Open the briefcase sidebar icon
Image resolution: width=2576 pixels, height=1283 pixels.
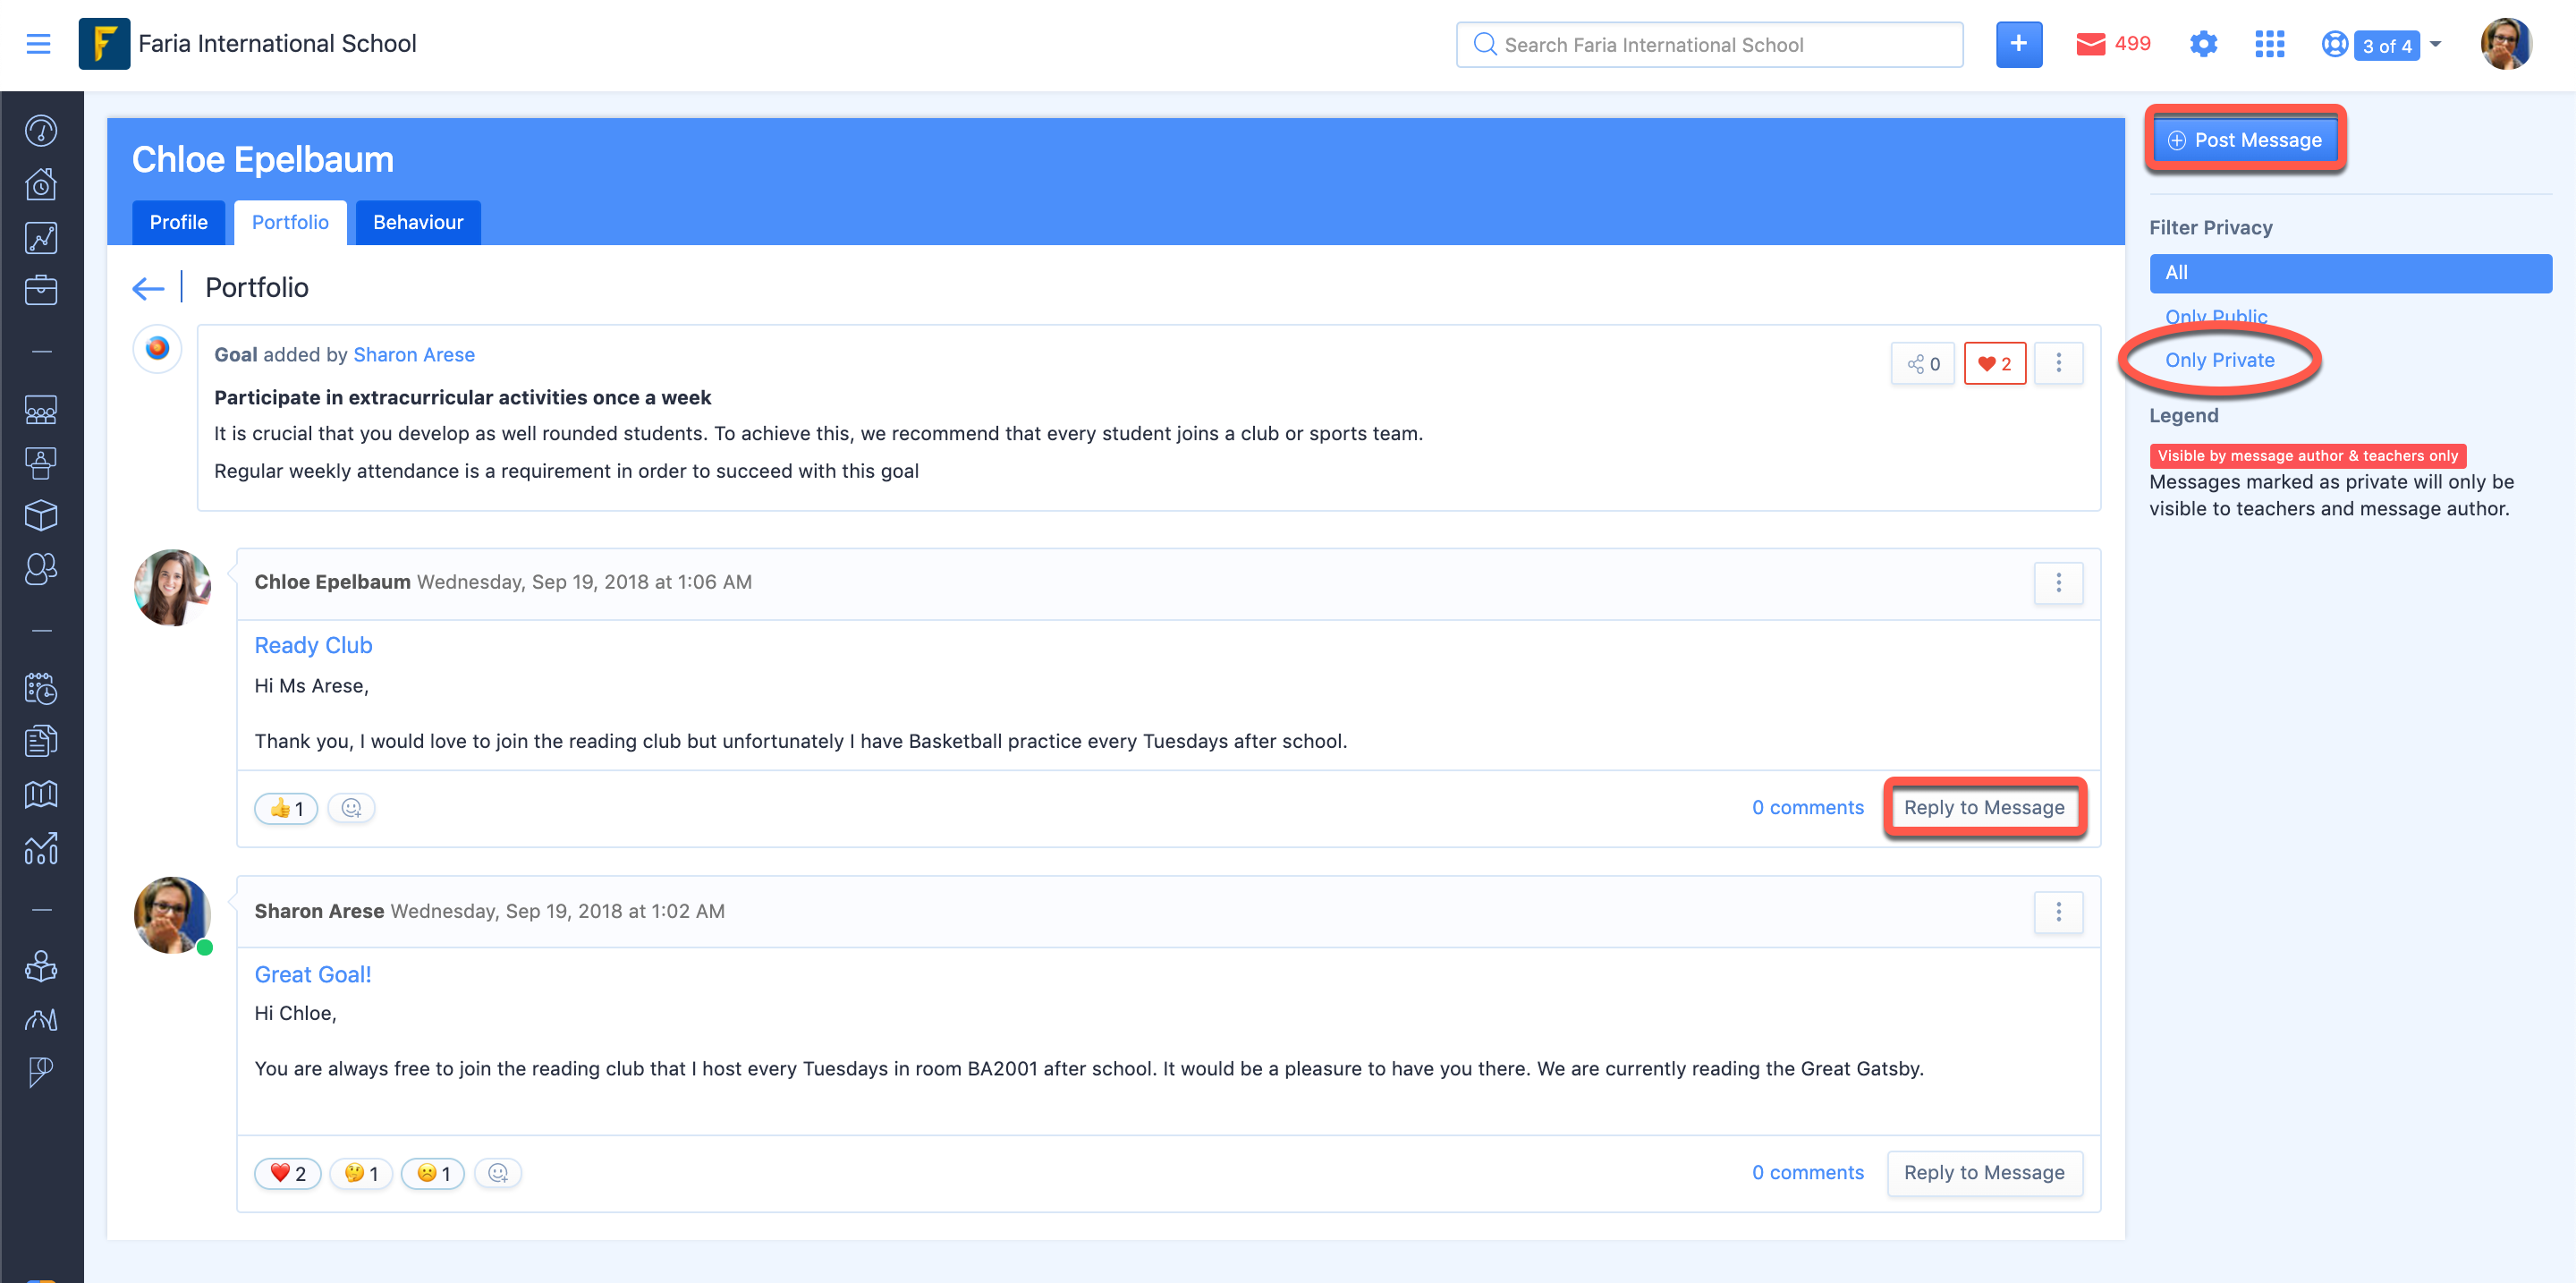pyautogui.click(x=41, y=290)
